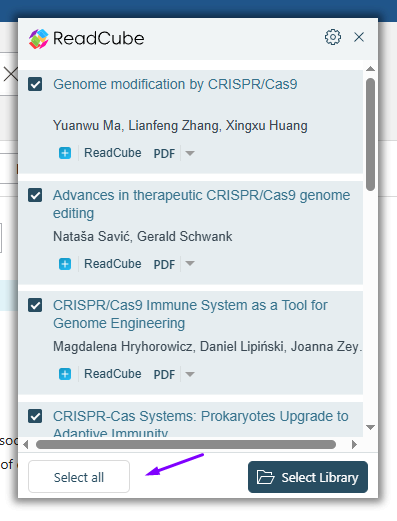This screenshot has width=397, height=521.
Task: Add CRISPR/Cas9 Immune System article with plus icon
Action: point(65,374)
